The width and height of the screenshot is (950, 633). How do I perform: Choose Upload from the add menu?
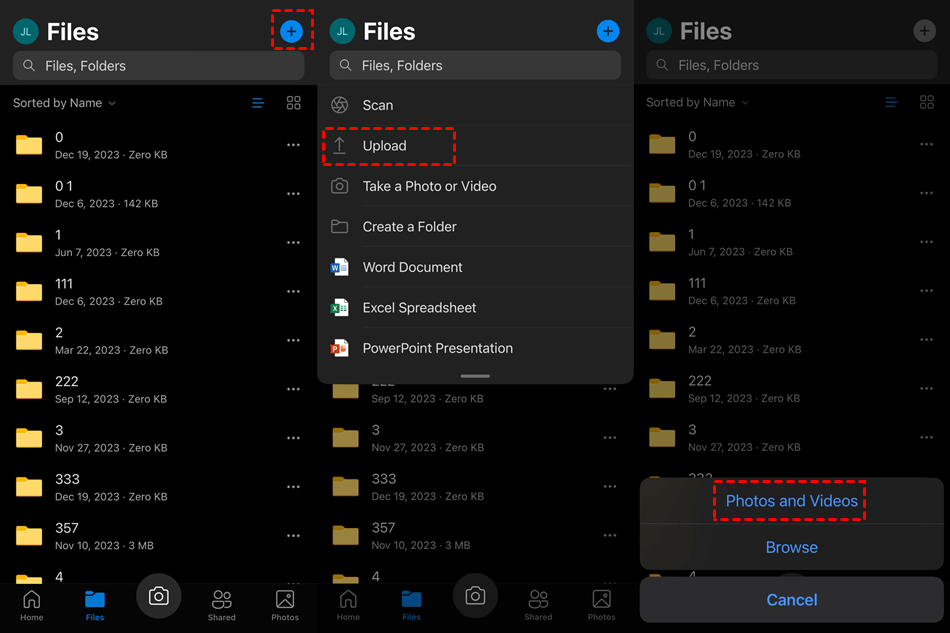tap(476, 146)
